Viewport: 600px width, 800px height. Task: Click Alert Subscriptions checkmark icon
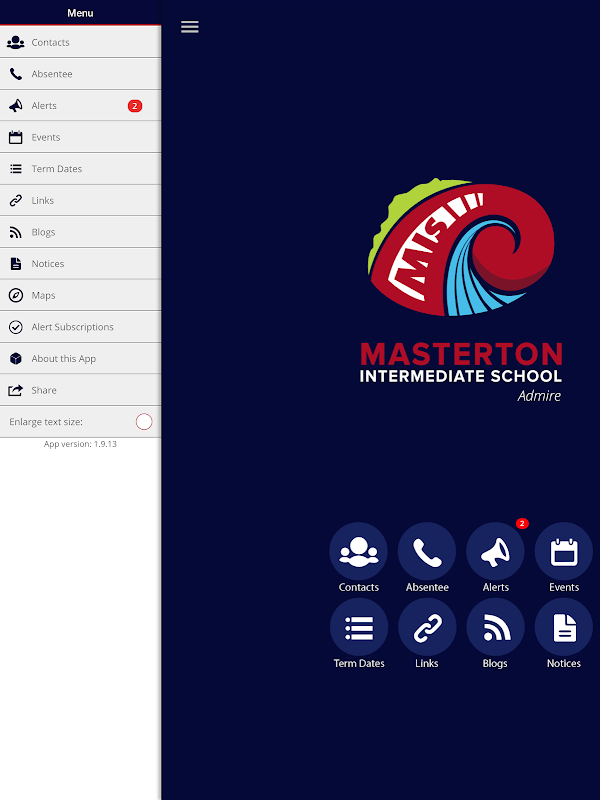16,327
